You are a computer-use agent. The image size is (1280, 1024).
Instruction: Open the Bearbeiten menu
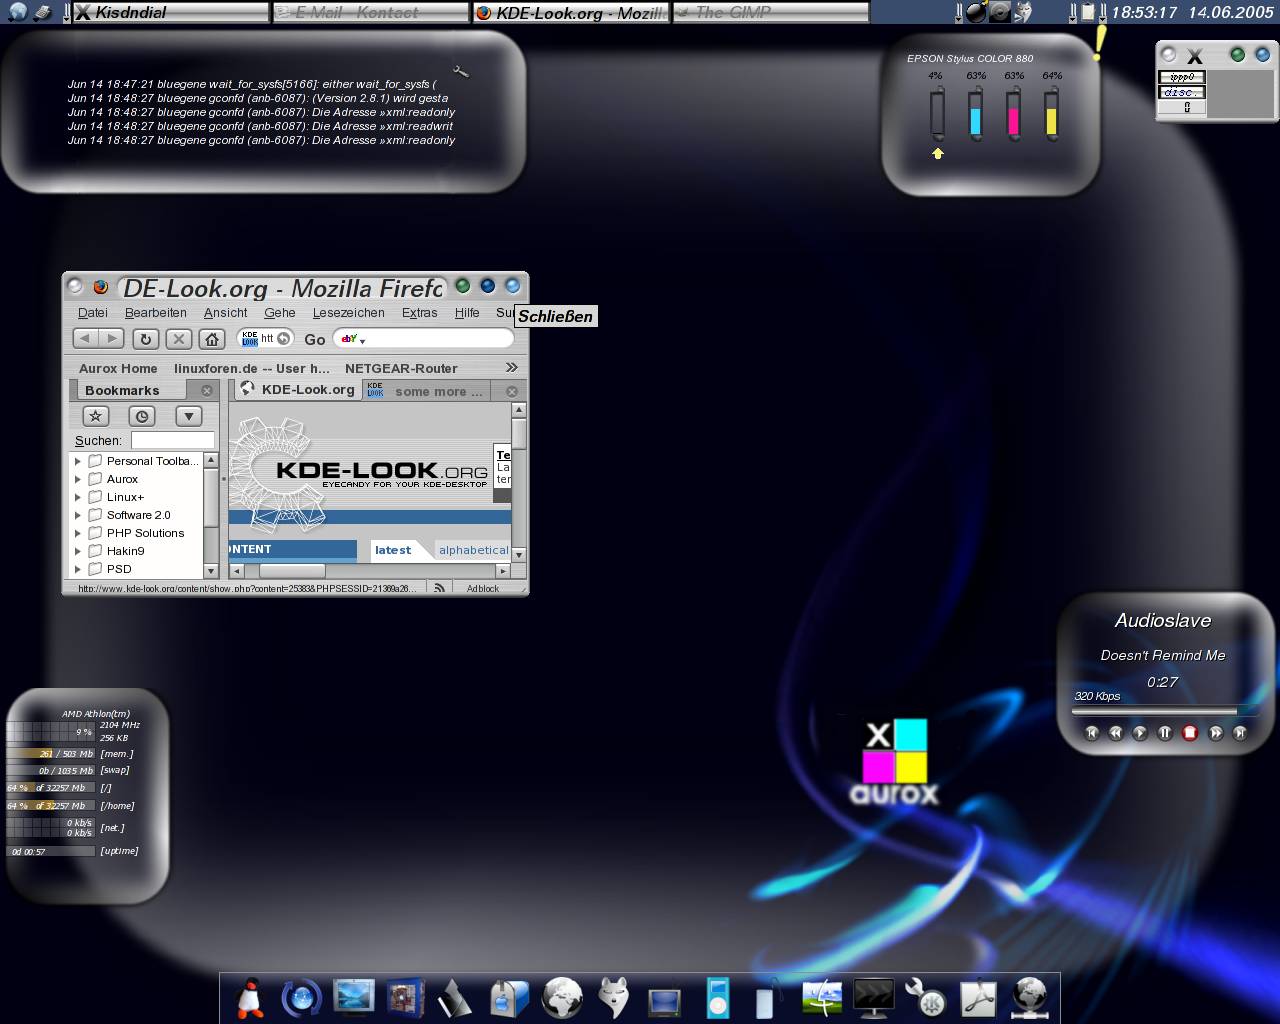click(156, 312)
